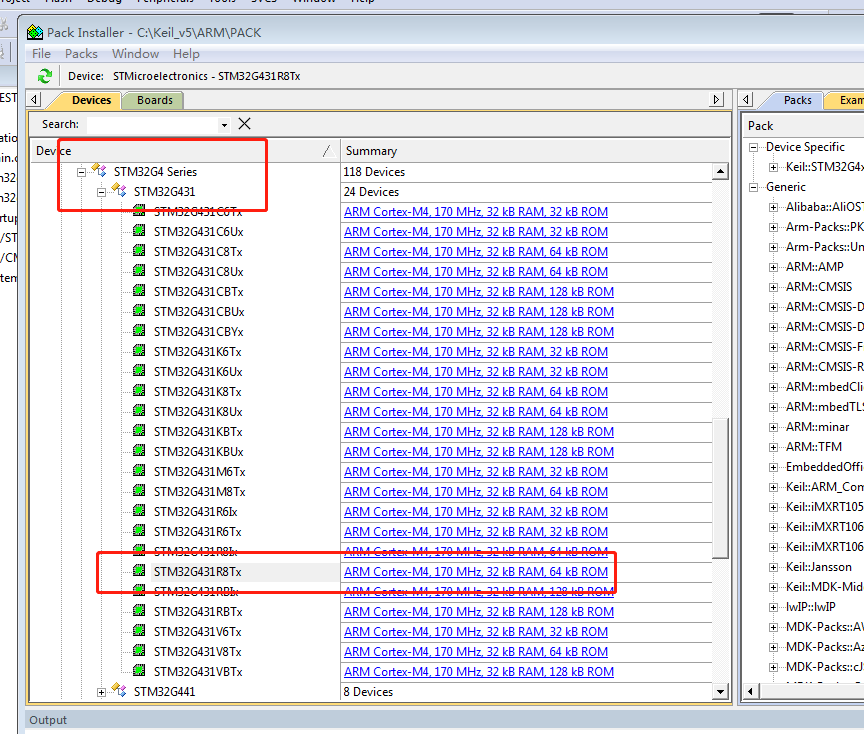Open the Packs menu
Screen dimensions: 864x734
tap(81, 53)
